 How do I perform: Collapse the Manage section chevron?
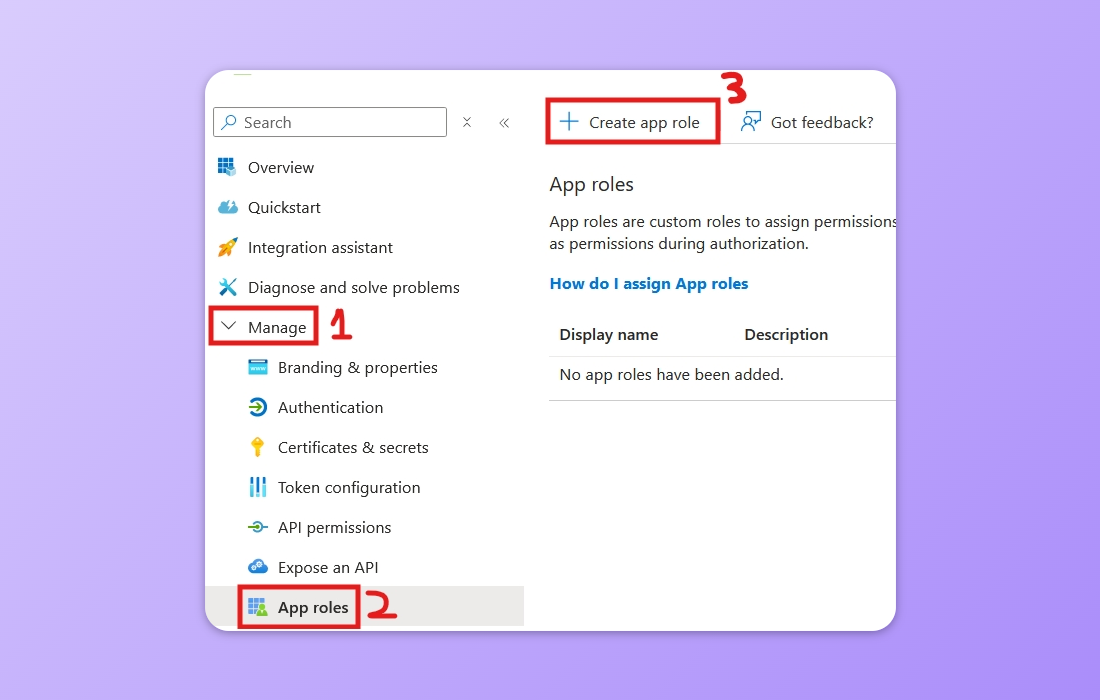click(228, 326)
